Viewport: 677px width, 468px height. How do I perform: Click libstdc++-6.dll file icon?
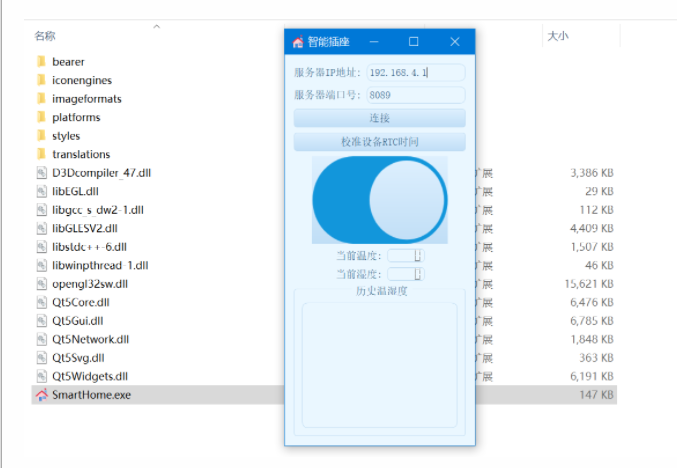pyautogui.click(x=41, y=247)
